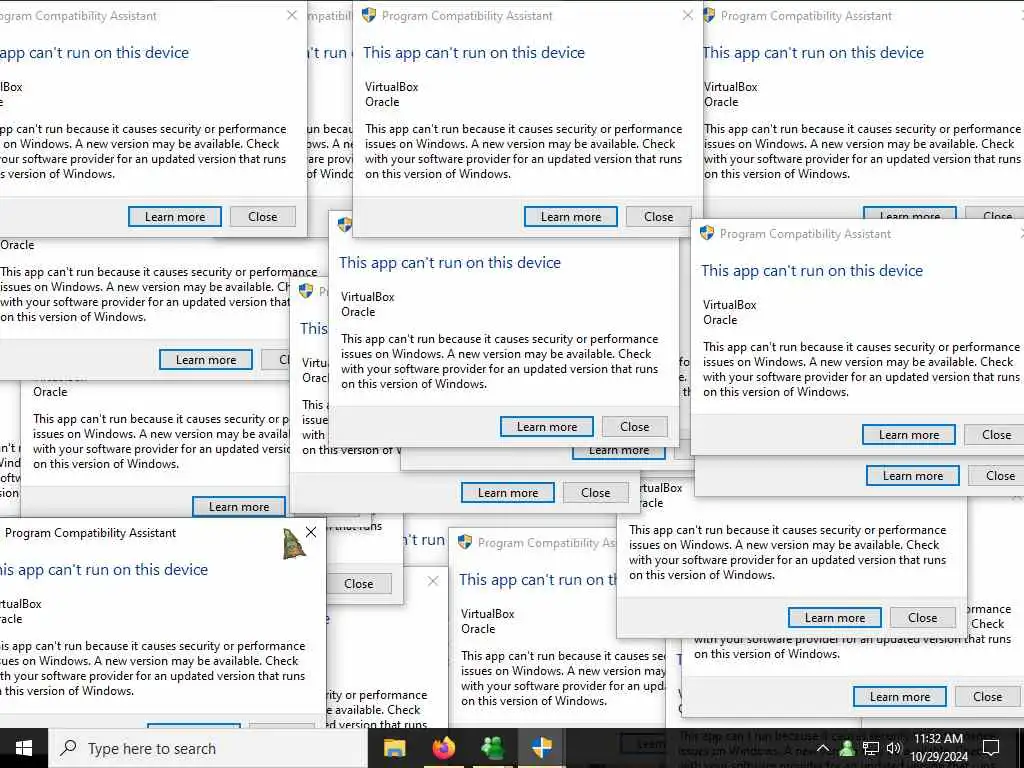Click Learn more in the top-center dialog
1024x768 pixels.
click(571, 217)
